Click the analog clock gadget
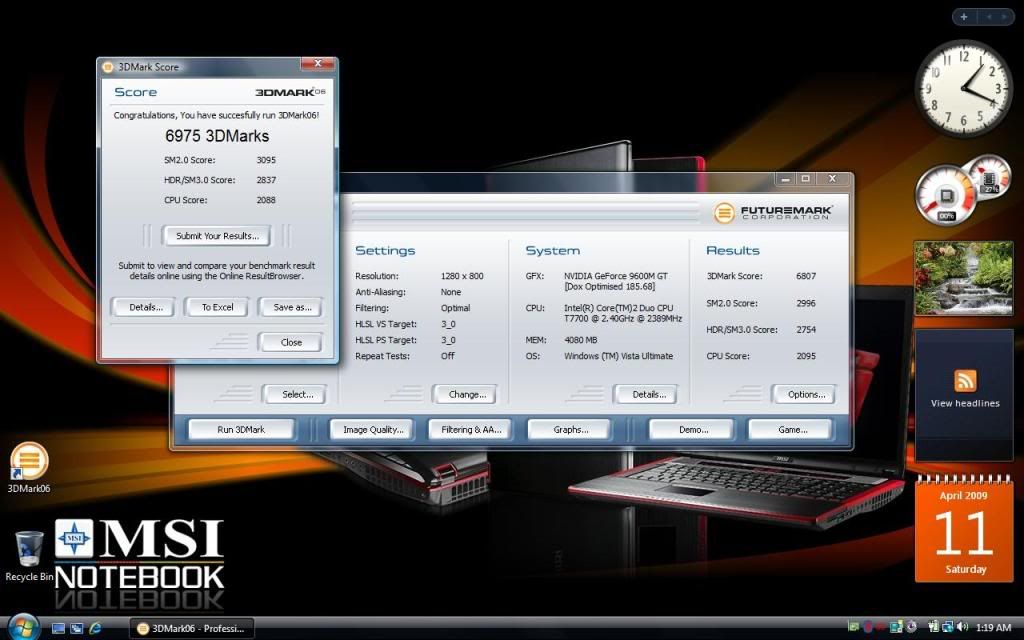This screenshot has height=640, width=1024. click(x=963, y=89)
